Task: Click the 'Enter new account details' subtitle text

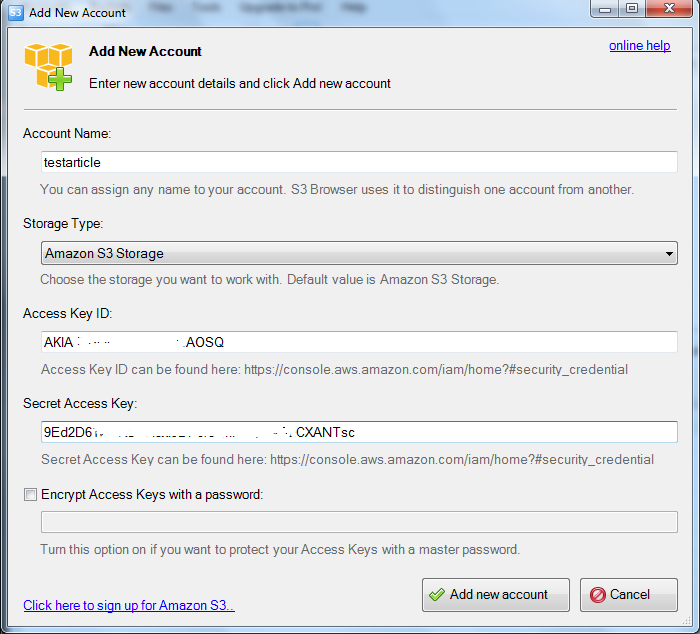Action: (x=240, y=83)
